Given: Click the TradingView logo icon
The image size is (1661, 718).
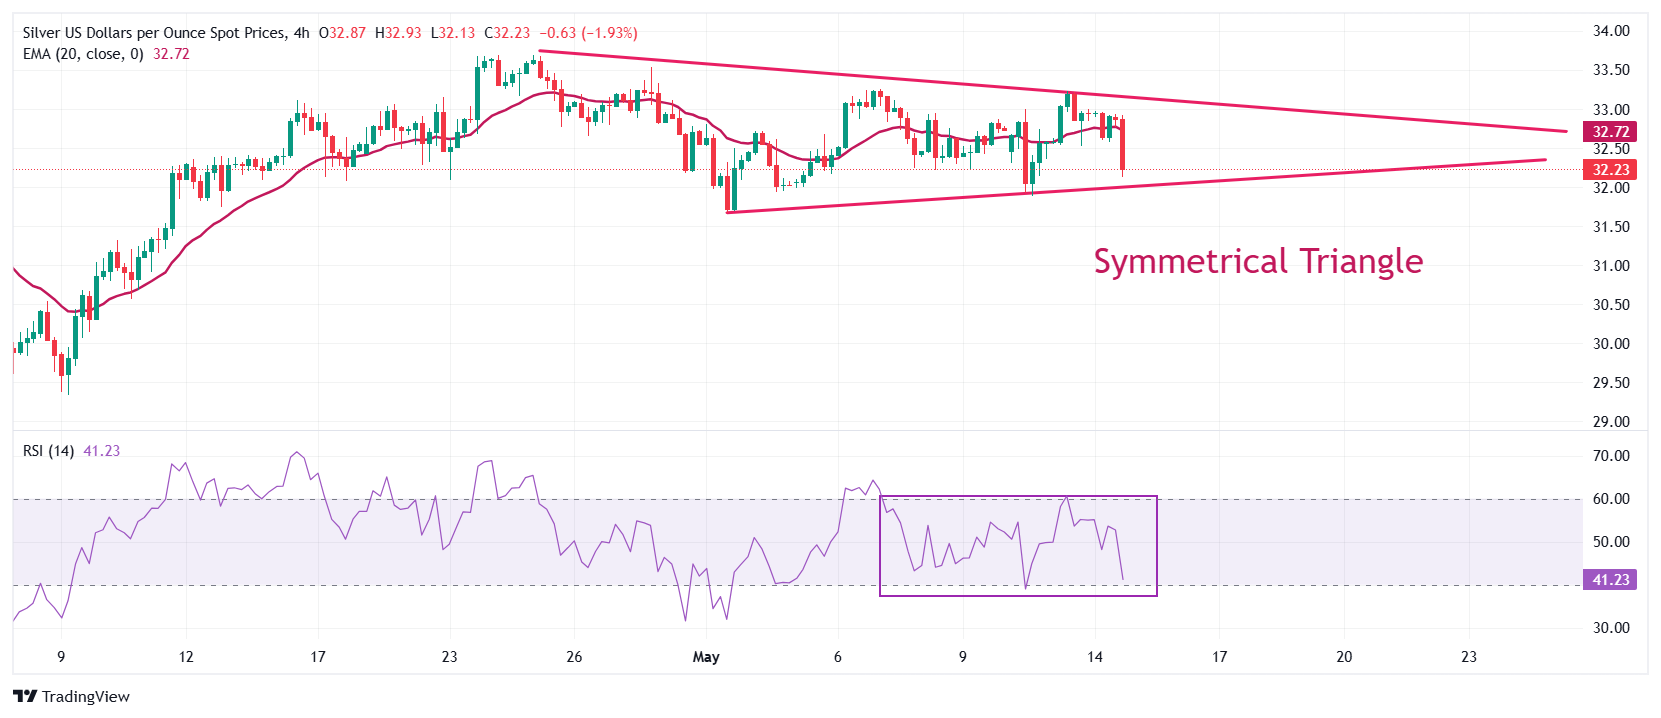Looking at the screenshot, I should pos(25,697).
